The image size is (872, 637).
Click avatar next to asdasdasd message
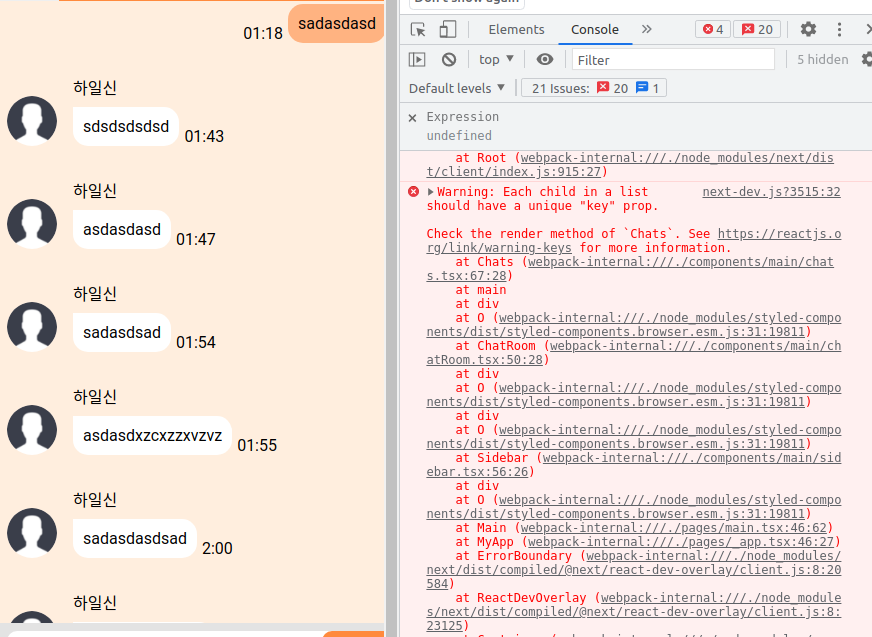pos(32,224)
